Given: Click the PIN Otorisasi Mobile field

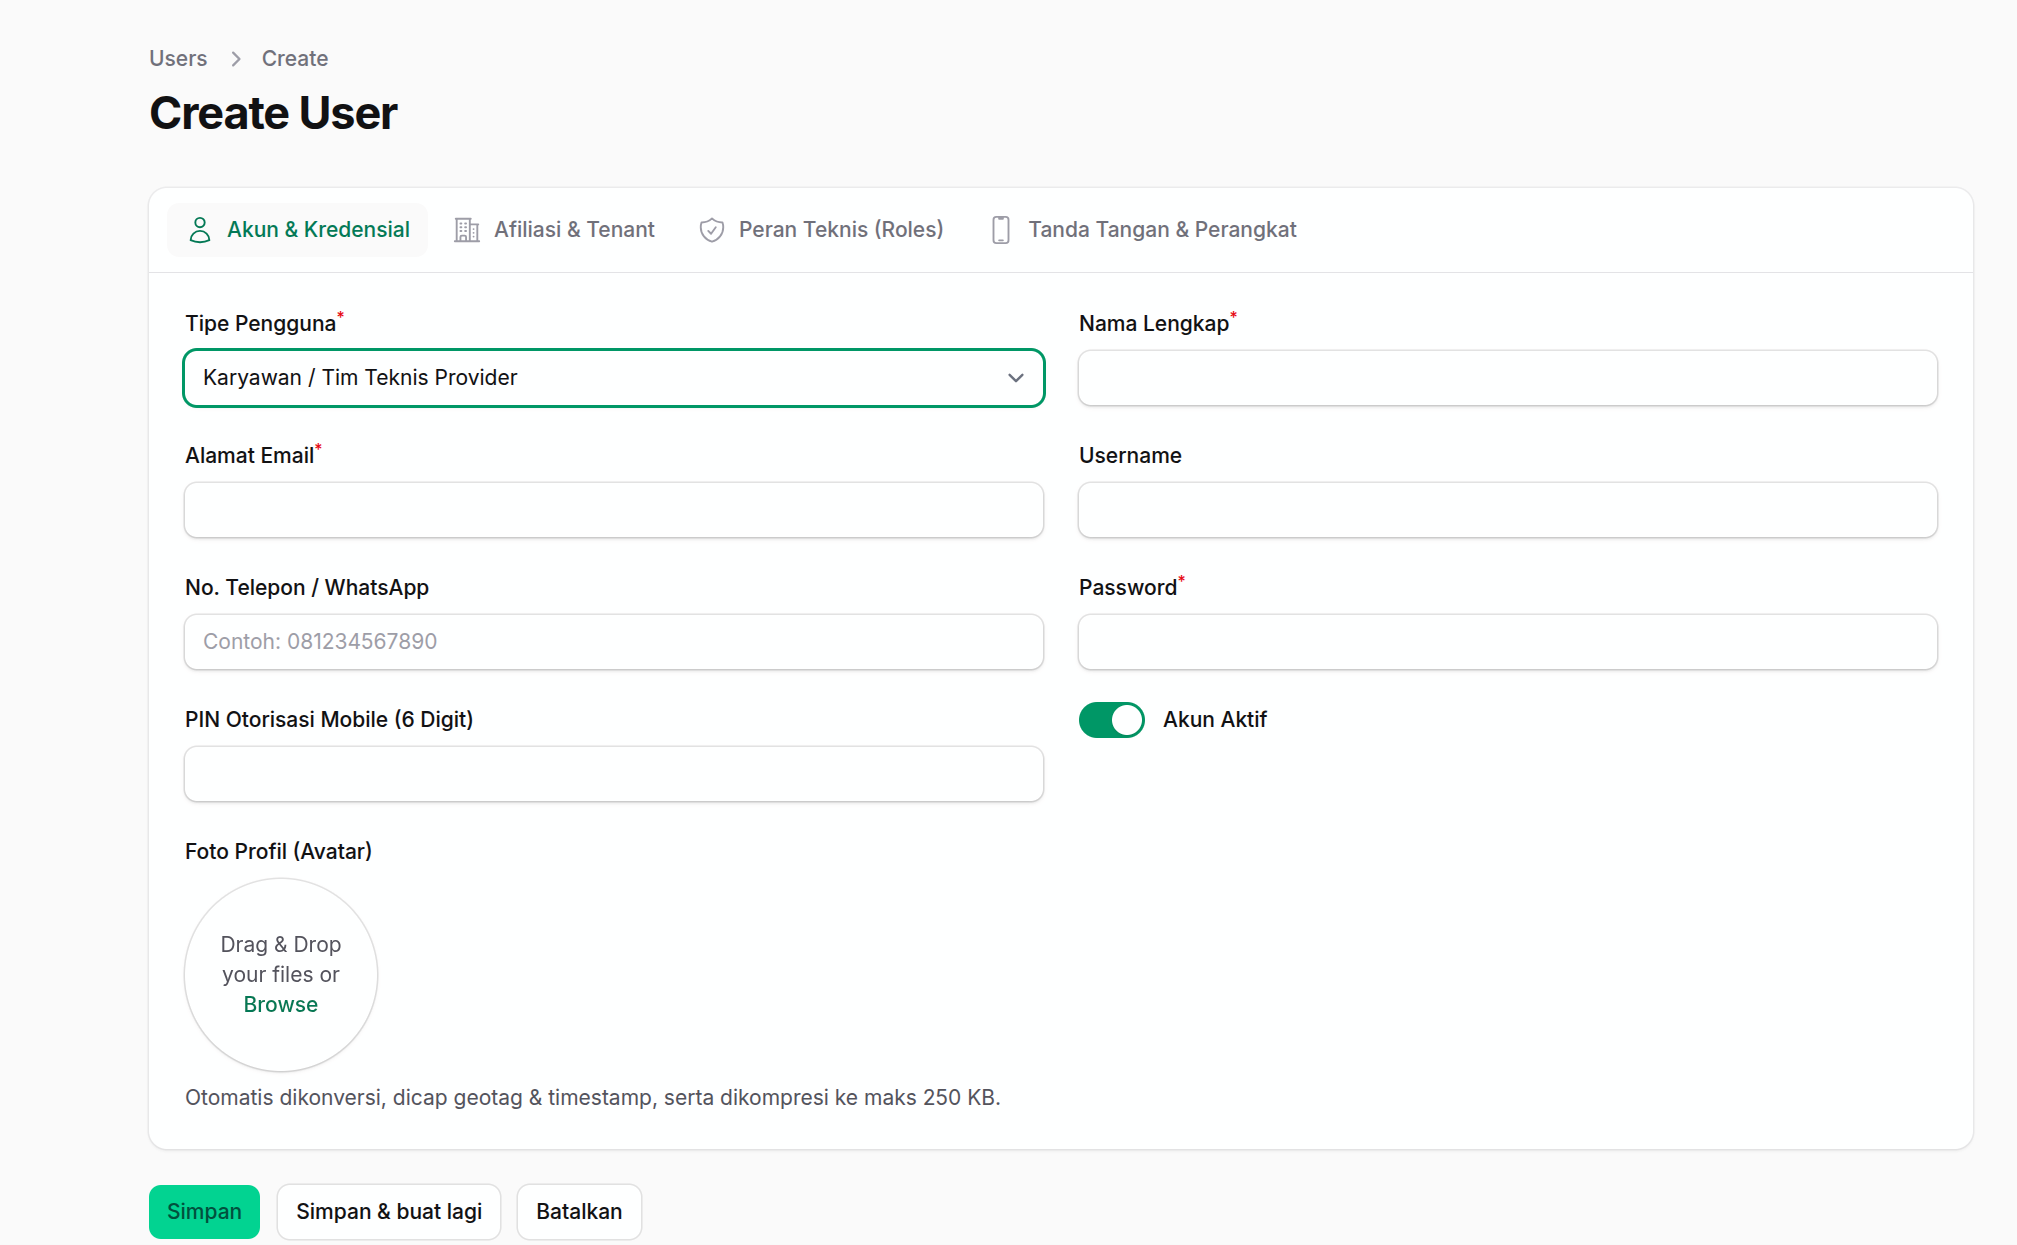Looking at the screenshot, I should pos(614,774).
